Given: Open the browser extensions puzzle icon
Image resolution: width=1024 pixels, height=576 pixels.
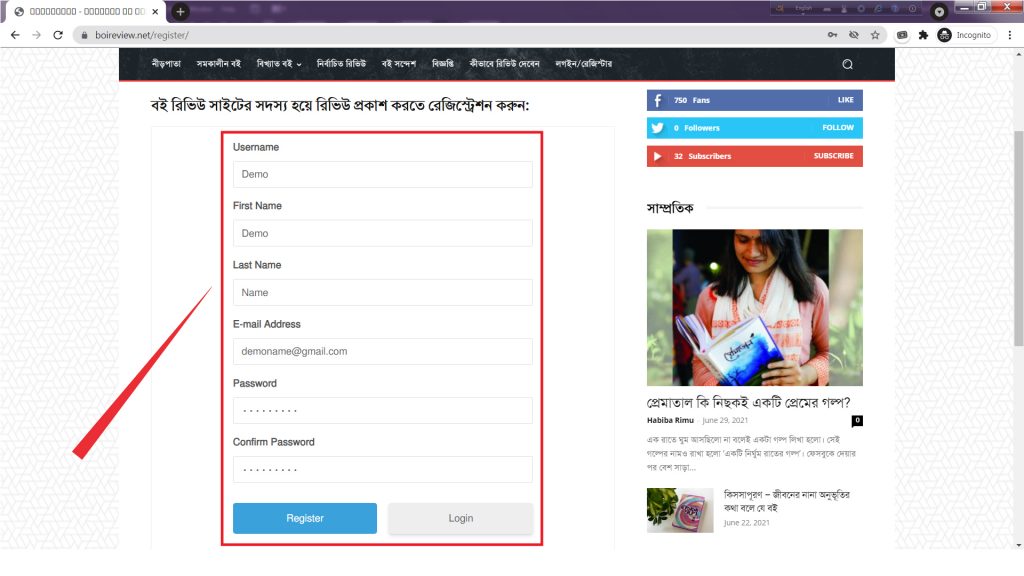Looking at the screenshot, I should 923,35.
